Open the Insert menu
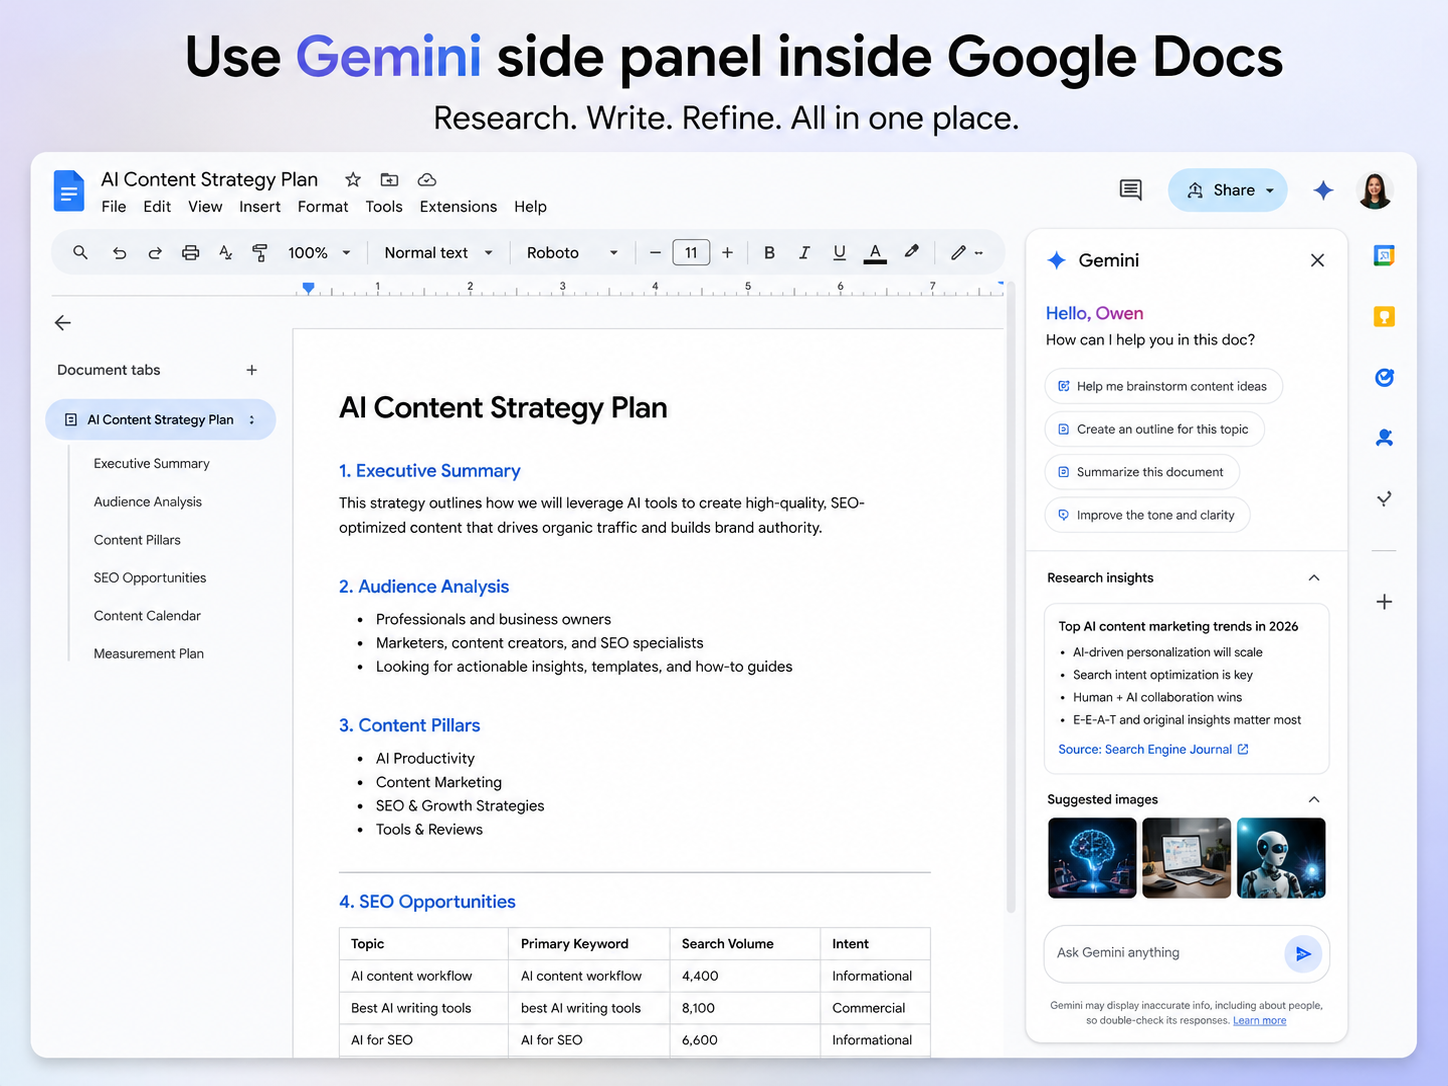This screenshot has height=1086, width=1448. pos(260,207)
